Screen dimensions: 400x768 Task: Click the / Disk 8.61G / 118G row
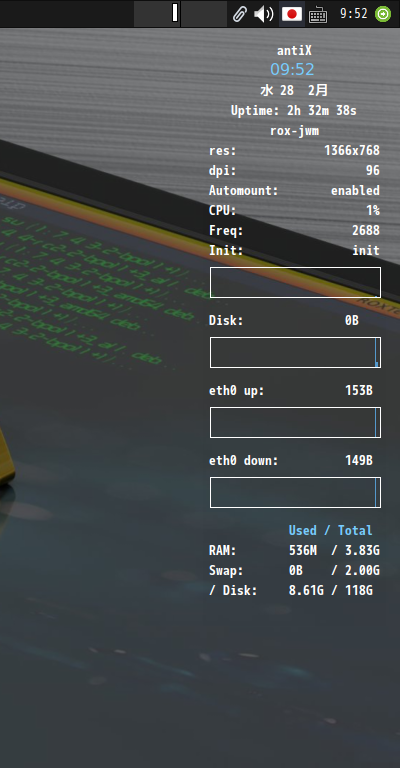291,591
